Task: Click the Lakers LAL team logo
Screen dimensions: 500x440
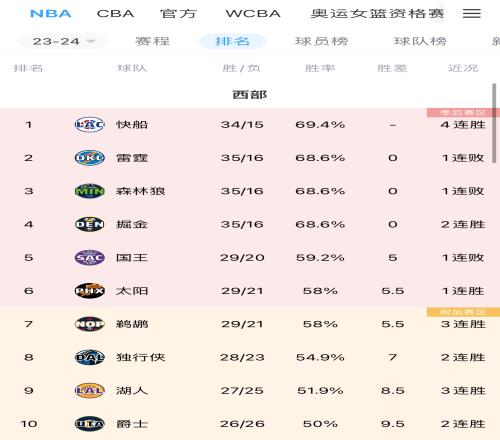Action: (x=90, y=391)
